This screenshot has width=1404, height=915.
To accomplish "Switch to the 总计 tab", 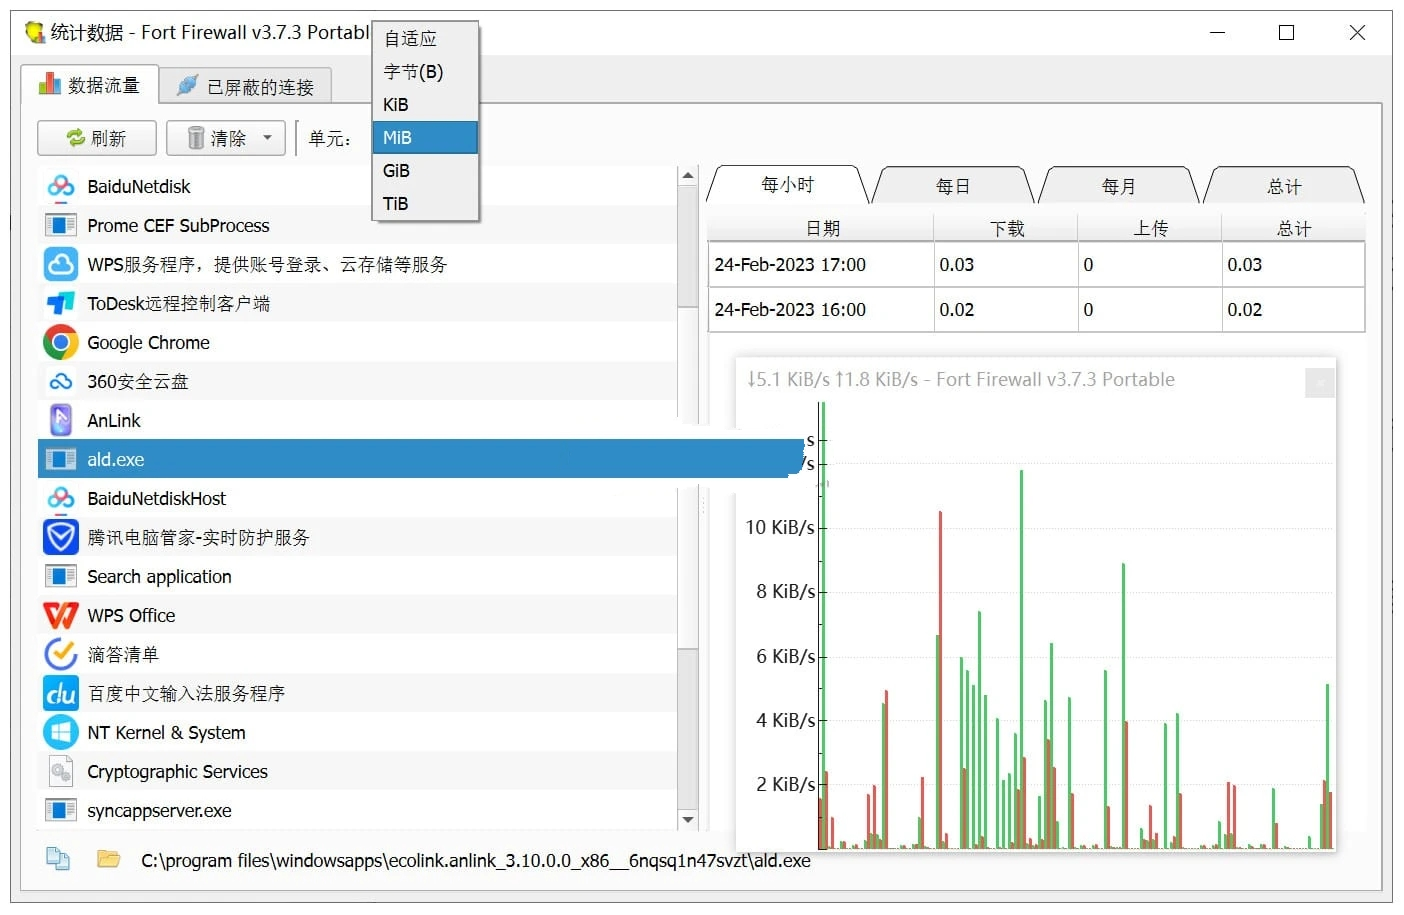I will point(1284,187).
